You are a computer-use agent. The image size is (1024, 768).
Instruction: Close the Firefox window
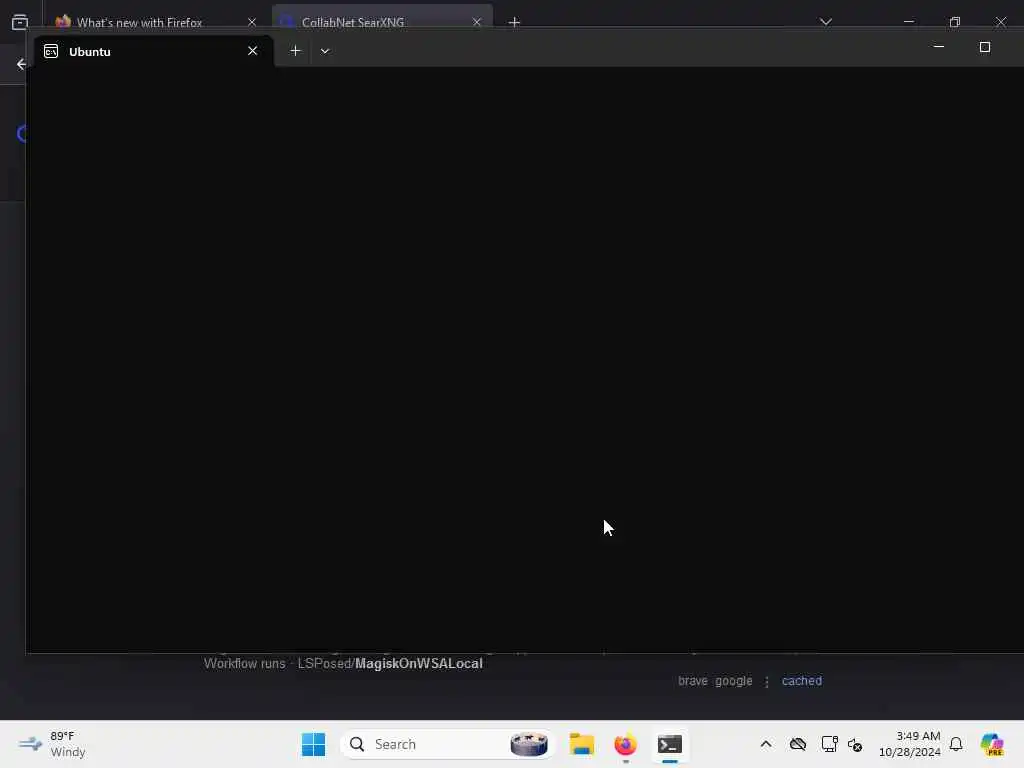[x=1000, y=22]
